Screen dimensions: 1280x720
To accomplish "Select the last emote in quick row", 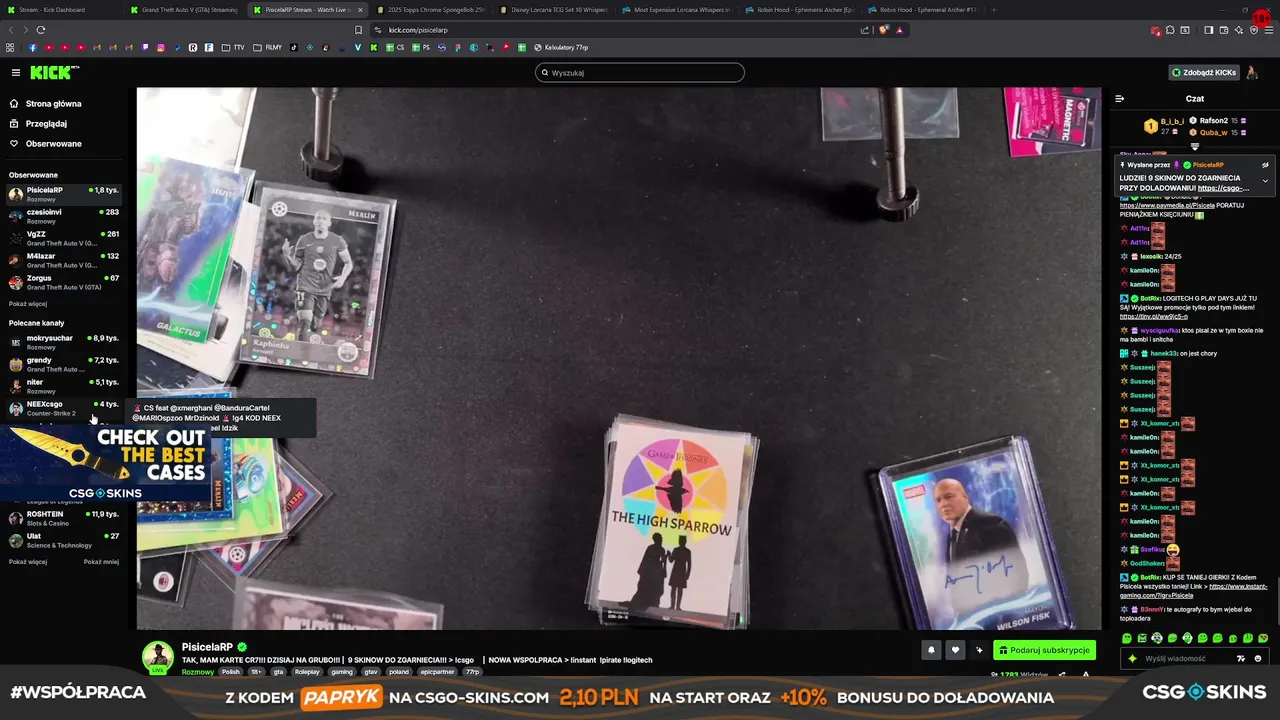I will (x=1263, y=638).
